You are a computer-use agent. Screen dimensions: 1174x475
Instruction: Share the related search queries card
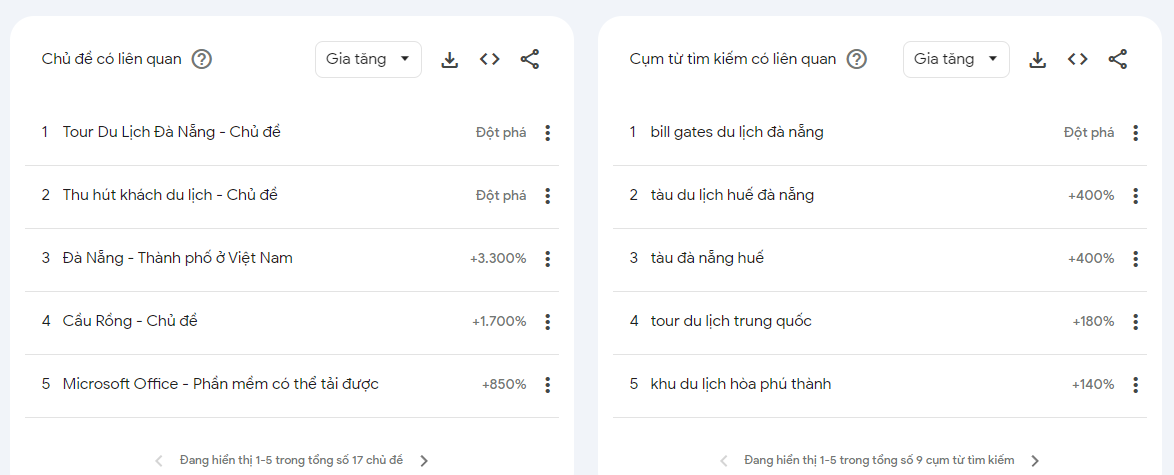1118,60
